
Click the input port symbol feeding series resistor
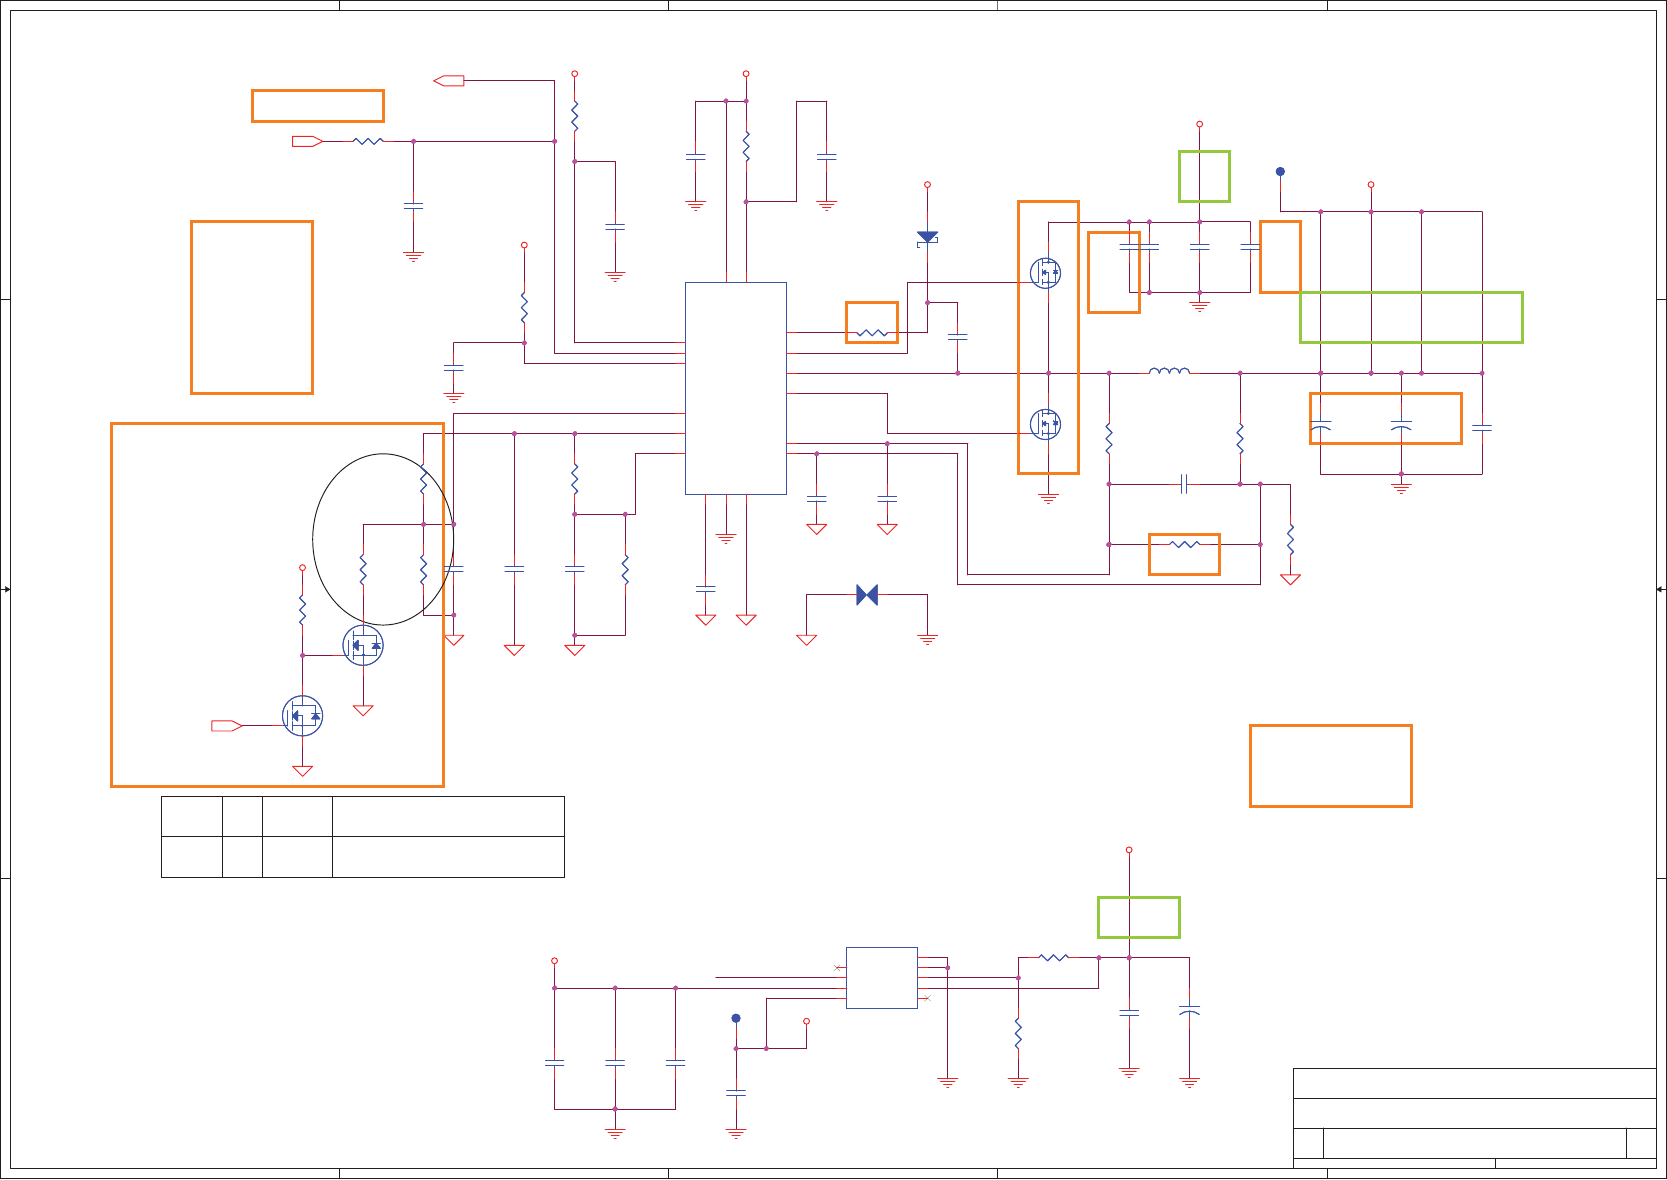click(307, 142)
